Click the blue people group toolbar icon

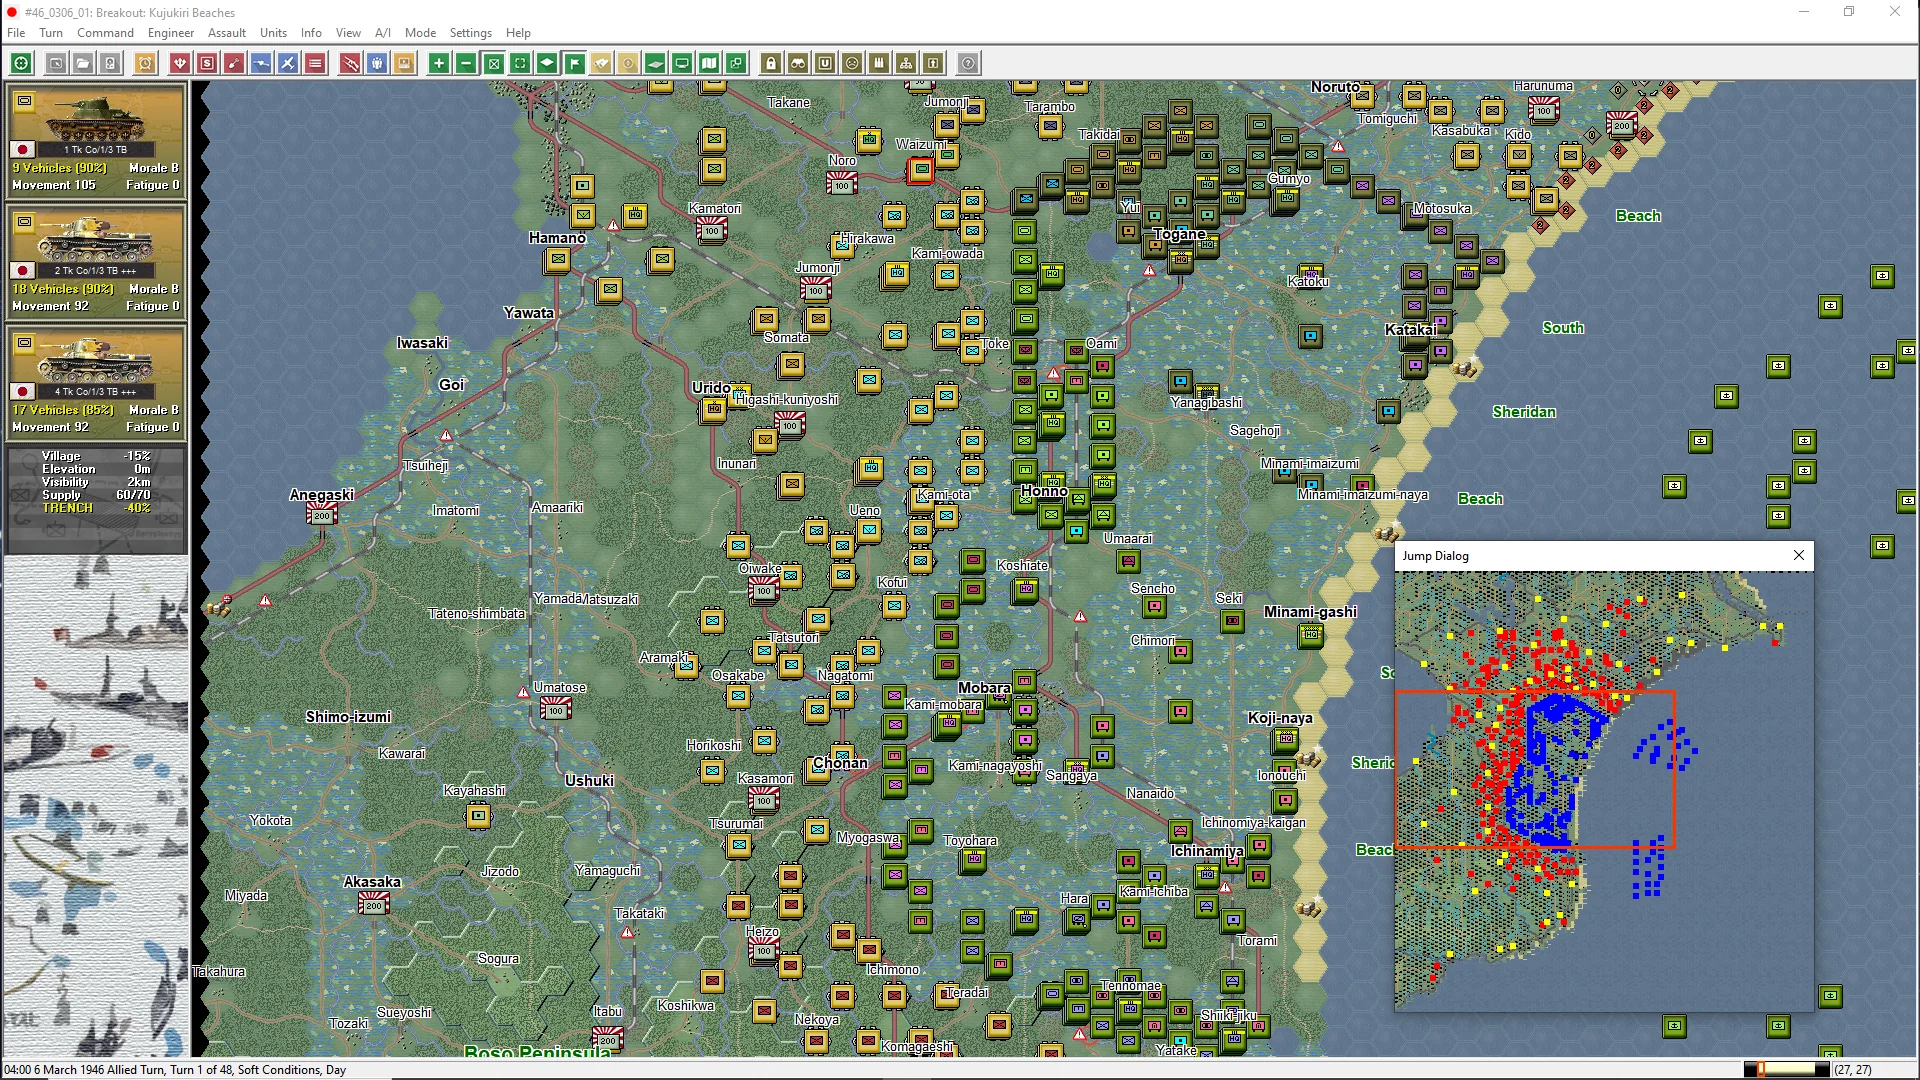[x=377, y=64]
